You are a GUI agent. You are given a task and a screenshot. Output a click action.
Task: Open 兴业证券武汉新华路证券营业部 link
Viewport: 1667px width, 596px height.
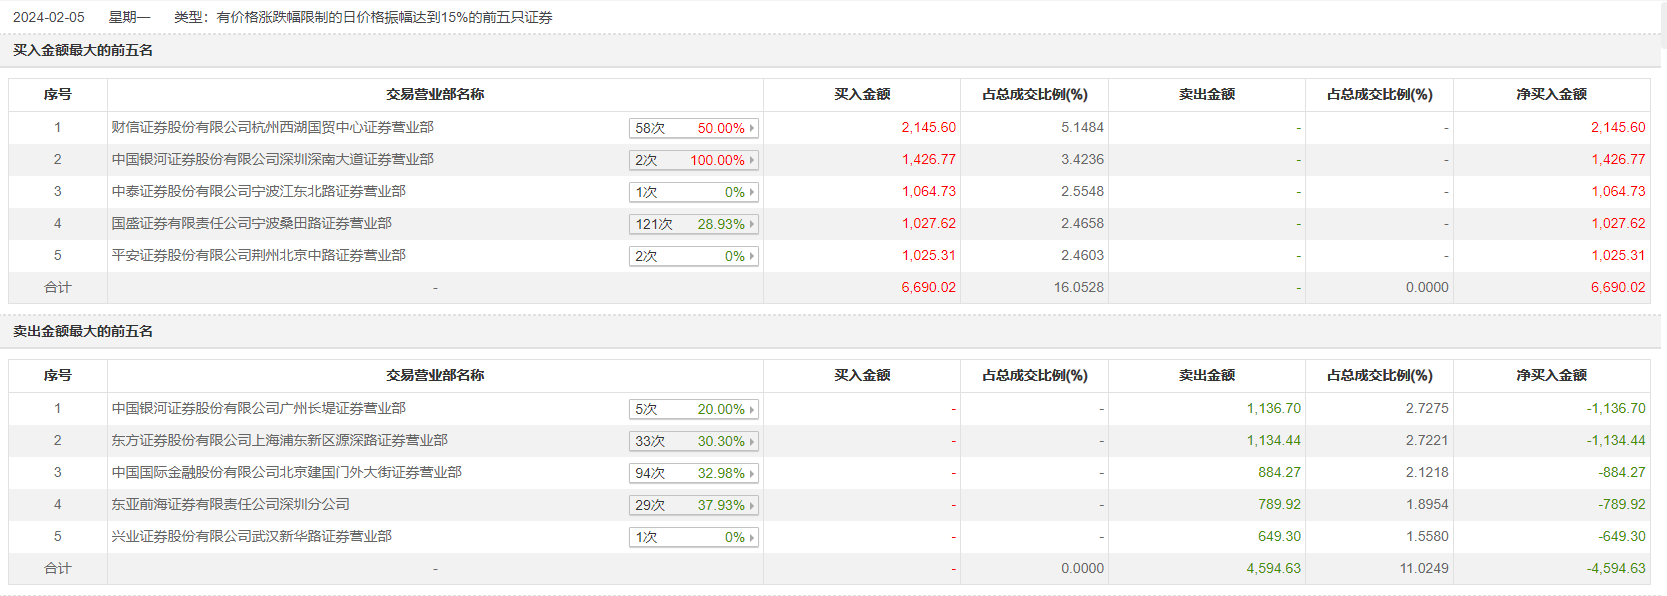coord(251,536)
